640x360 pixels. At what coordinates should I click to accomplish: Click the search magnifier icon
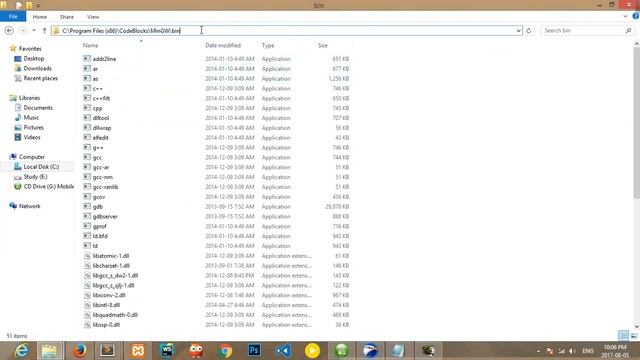629,31
